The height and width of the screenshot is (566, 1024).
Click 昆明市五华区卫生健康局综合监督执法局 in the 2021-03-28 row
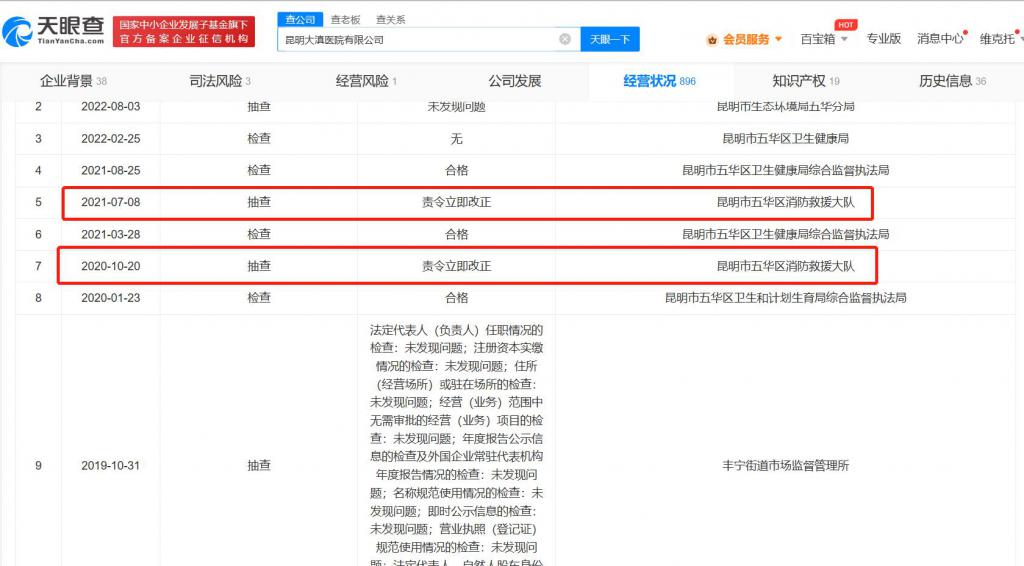785,234
